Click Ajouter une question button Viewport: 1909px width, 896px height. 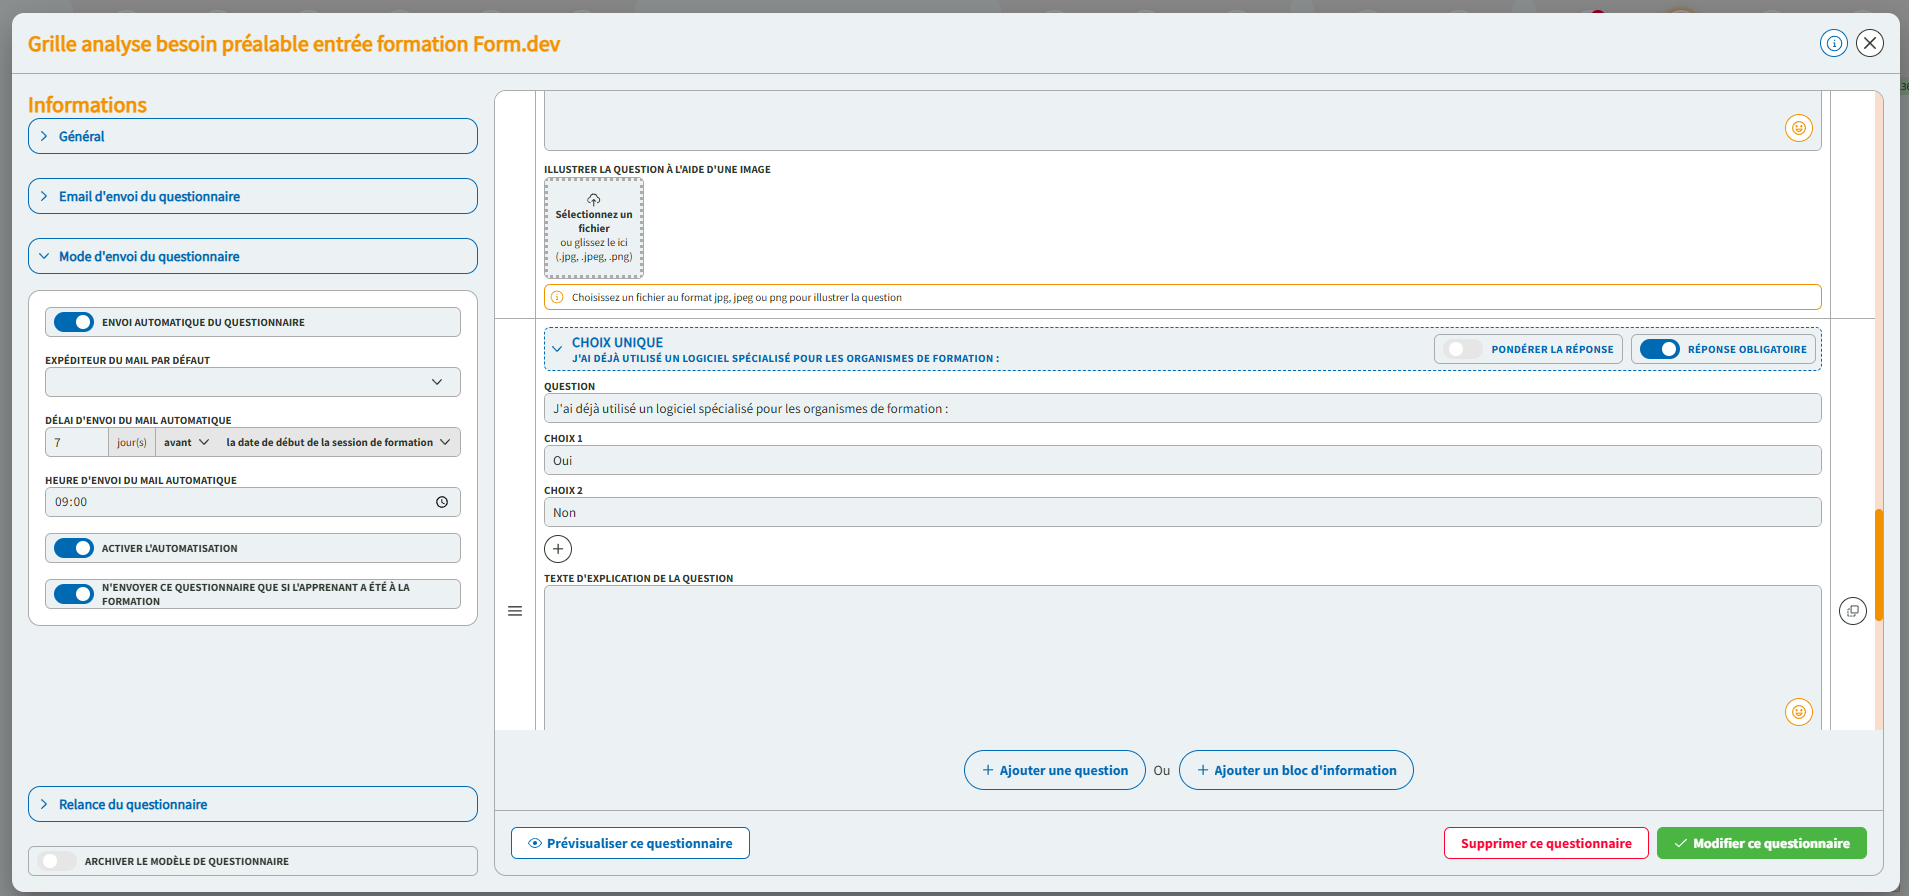[1054, 770]
